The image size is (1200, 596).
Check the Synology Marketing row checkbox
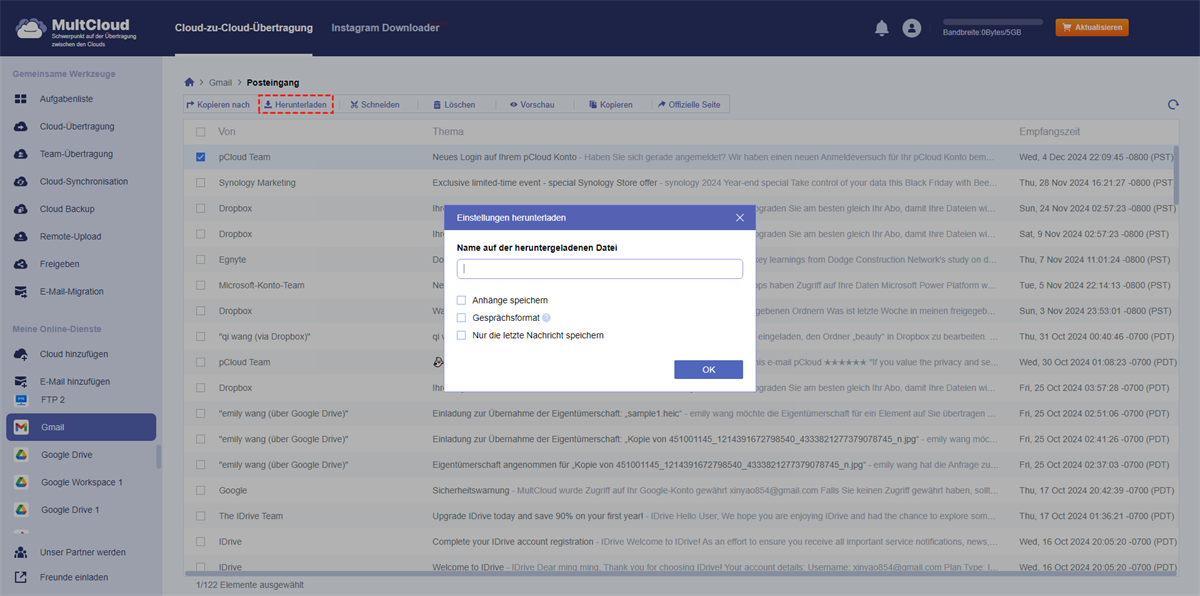click(201, 183)
